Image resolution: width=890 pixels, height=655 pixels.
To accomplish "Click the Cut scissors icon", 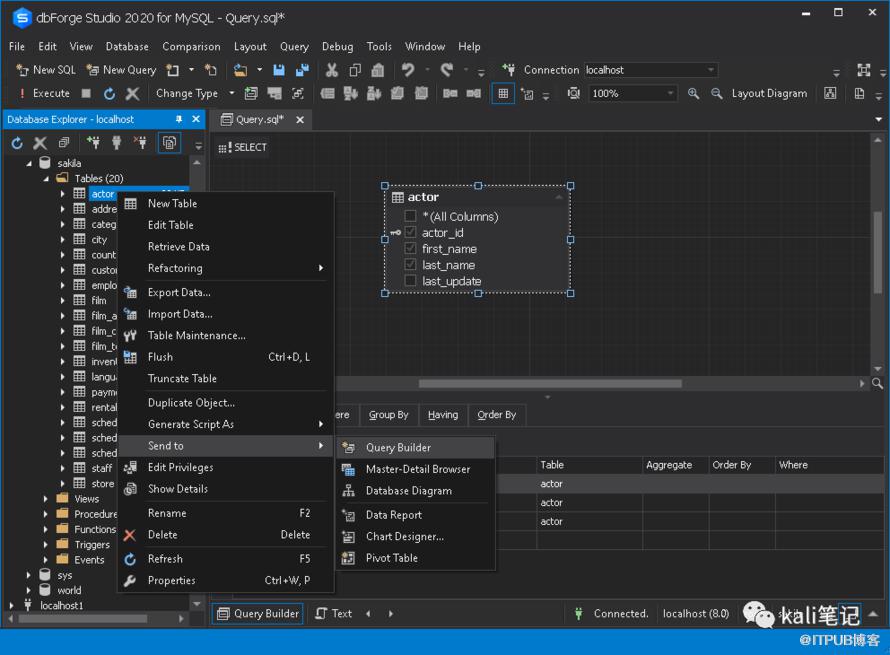I will (332, 70).
